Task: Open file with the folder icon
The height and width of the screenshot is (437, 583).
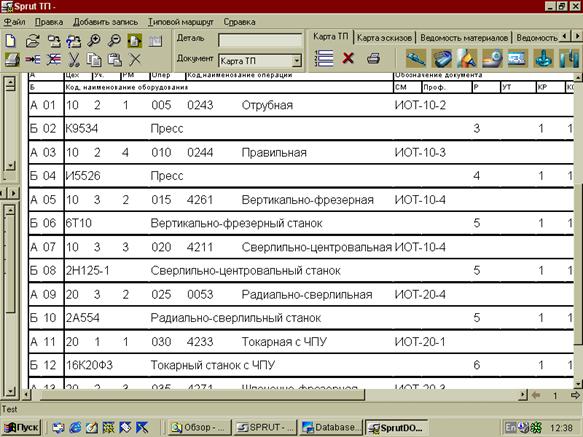Action: click(x=33, y=41)
